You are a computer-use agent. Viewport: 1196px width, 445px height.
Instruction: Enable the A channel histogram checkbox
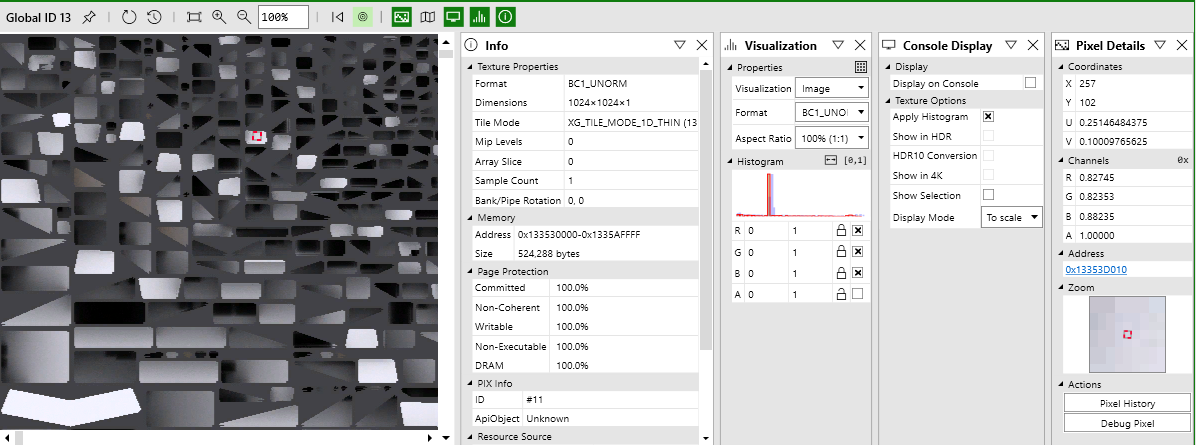[857, 294]
